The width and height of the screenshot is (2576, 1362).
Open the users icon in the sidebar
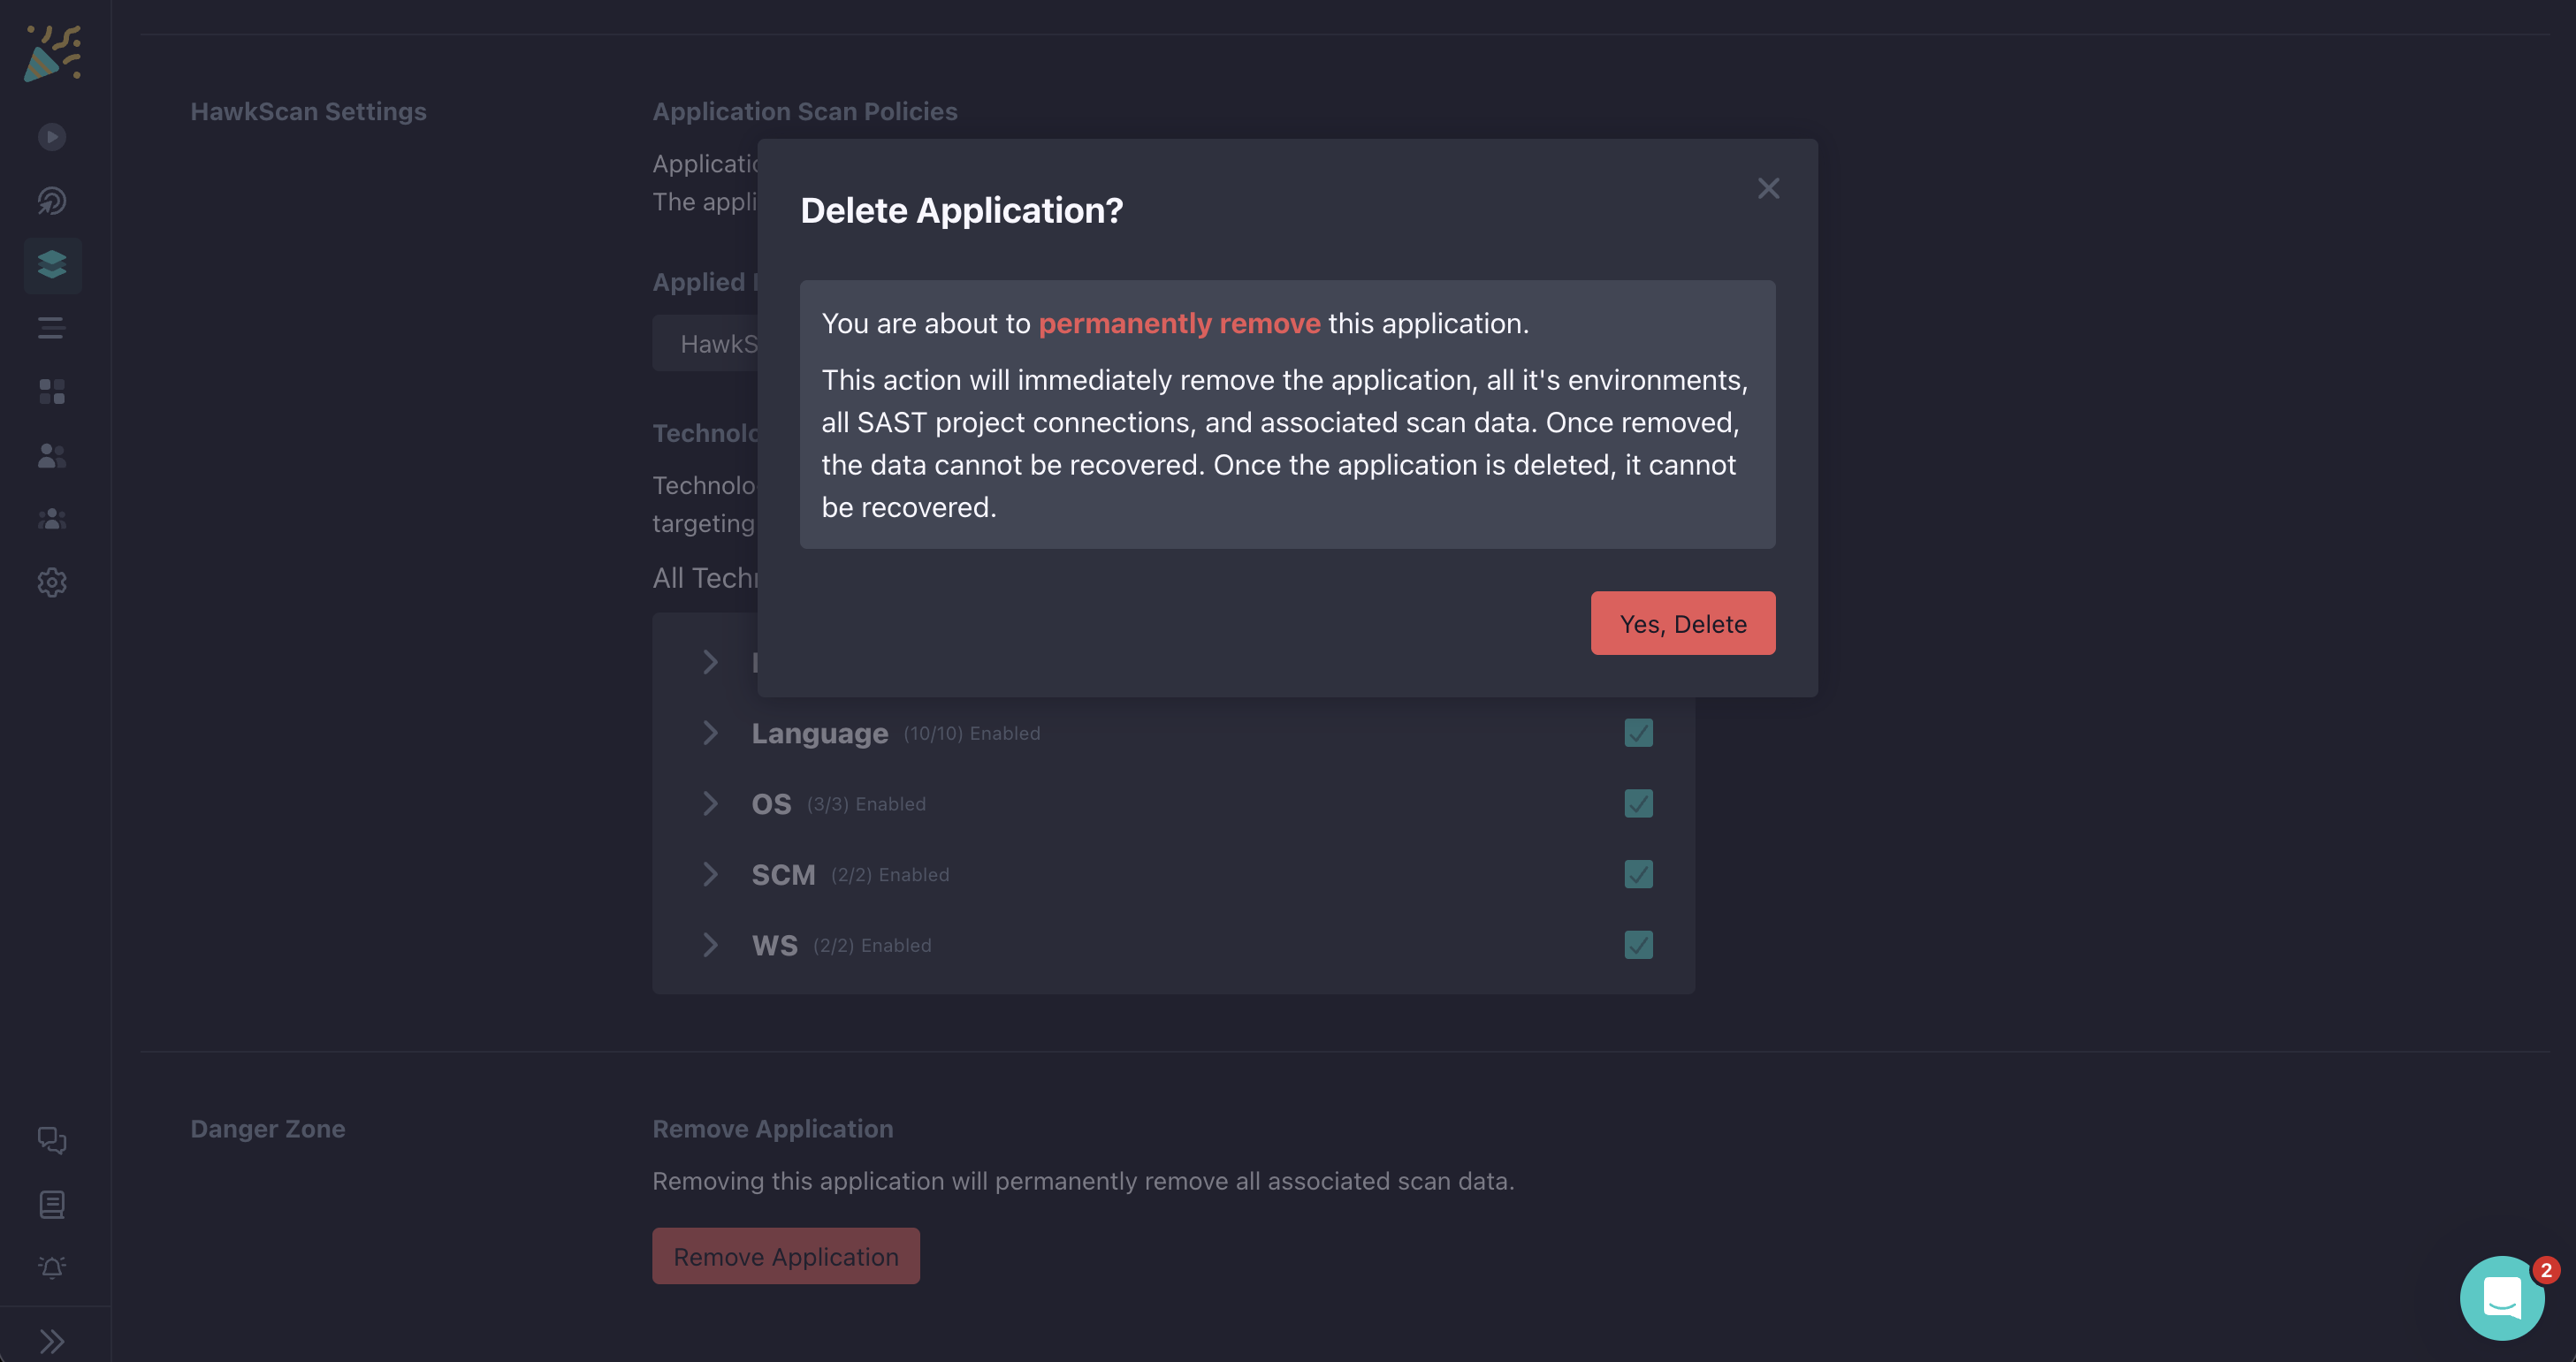(52, 457)
